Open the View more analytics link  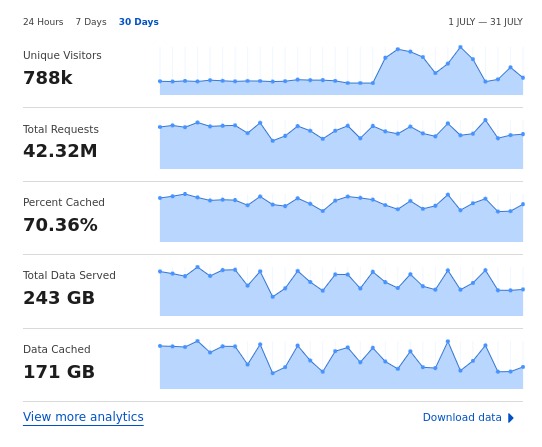(x=83, y=417)
